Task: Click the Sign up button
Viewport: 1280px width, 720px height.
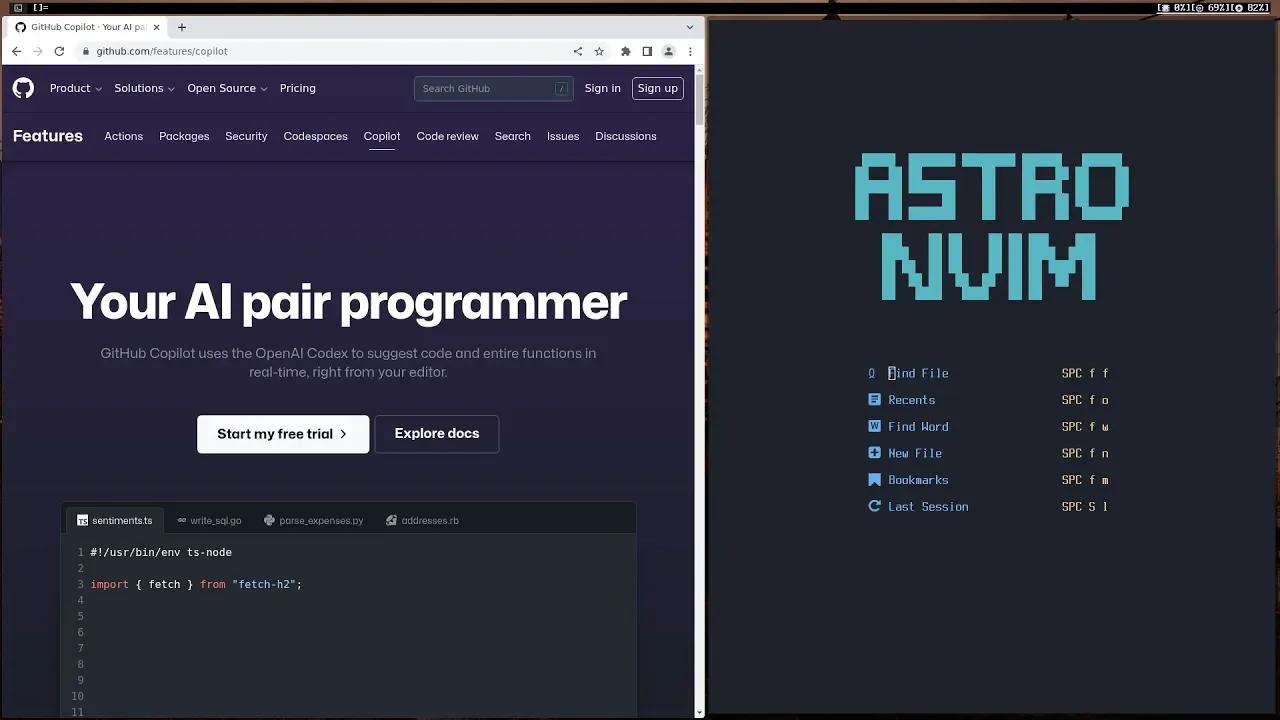Action: tap(658, 88)
